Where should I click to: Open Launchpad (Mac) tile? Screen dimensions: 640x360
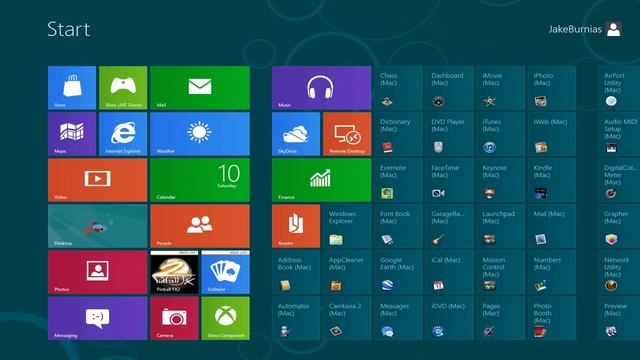tap(500, 226)
